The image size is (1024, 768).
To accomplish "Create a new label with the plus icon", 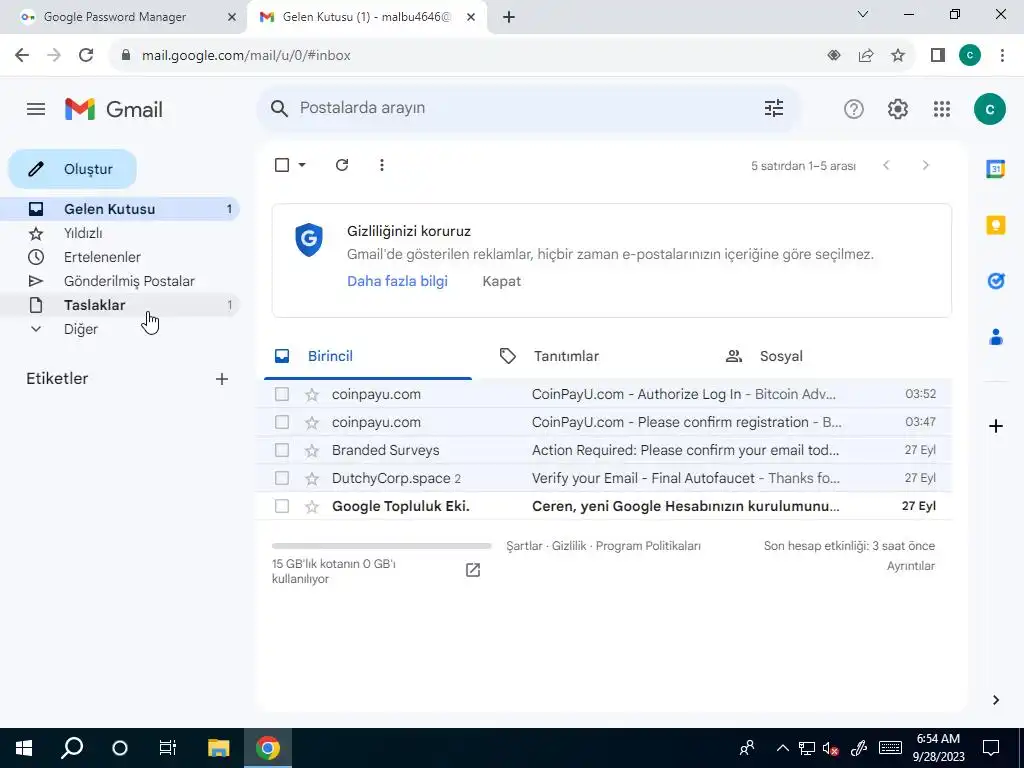I will coord(222,379).
